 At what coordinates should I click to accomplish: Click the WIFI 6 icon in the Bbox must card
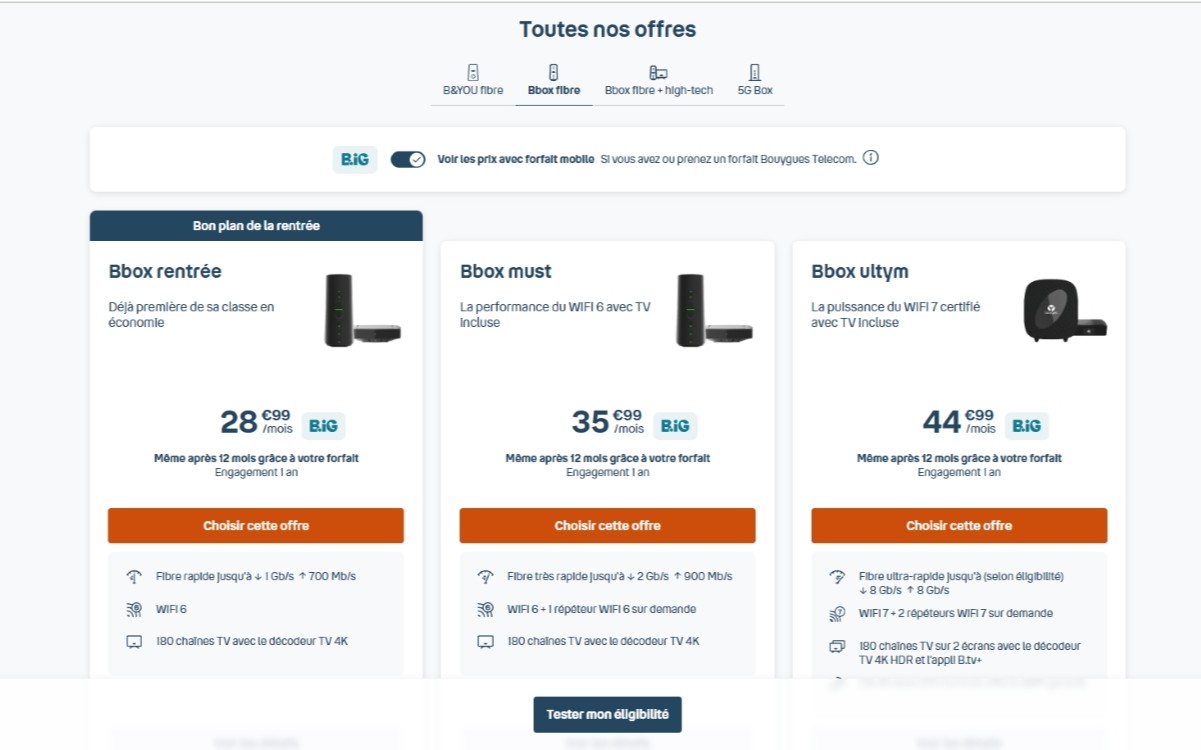486,609
